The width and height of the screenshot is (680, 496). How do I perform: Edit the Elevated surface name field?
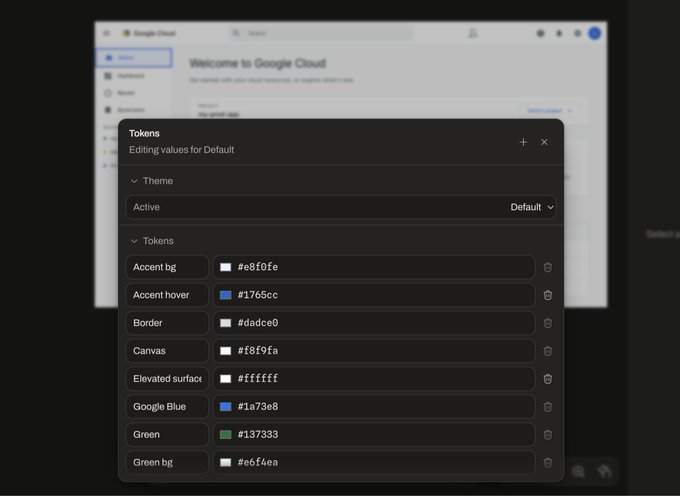pyautogui.click(x=167, y=379)
